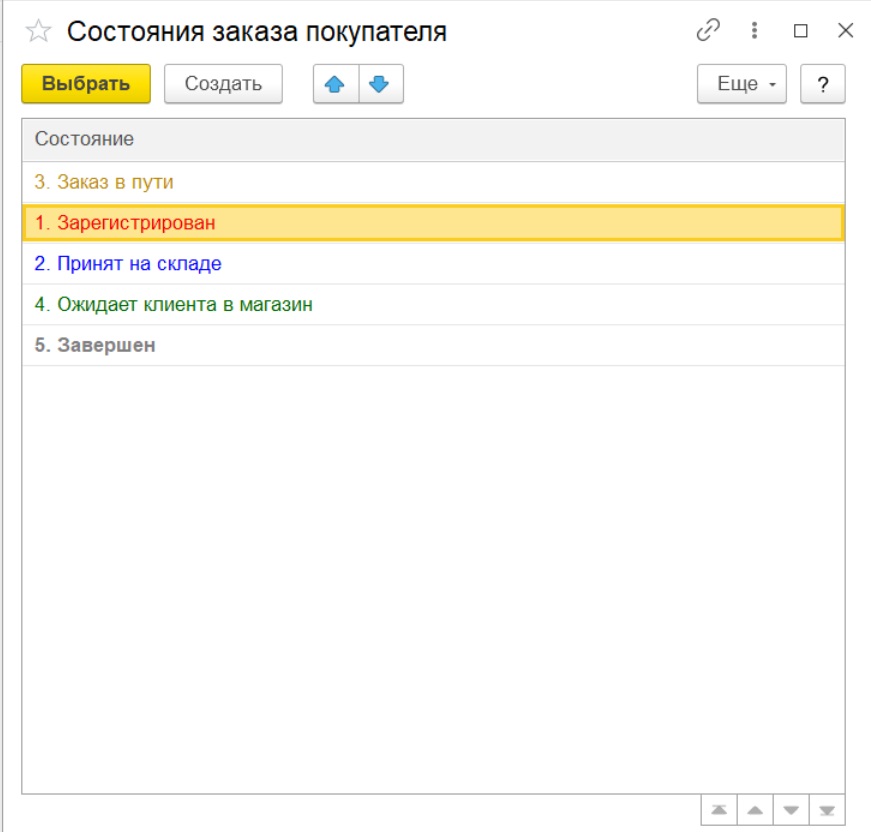Viewport: 871px width, 832px height.
Task: Open the help question mark button
Action: click(822, 84)
